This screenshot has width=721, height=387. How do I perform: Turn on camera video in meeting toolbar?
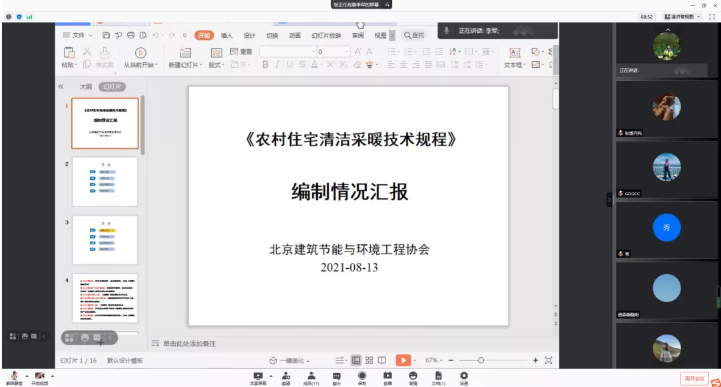point(40,376)
